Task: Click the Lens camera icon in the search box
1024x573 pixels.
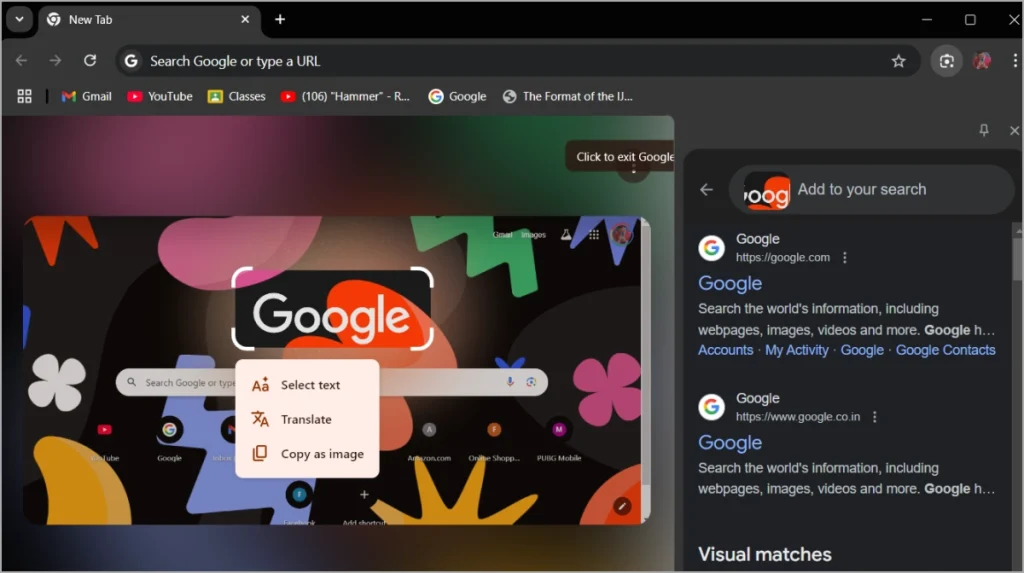Action: 532,382
